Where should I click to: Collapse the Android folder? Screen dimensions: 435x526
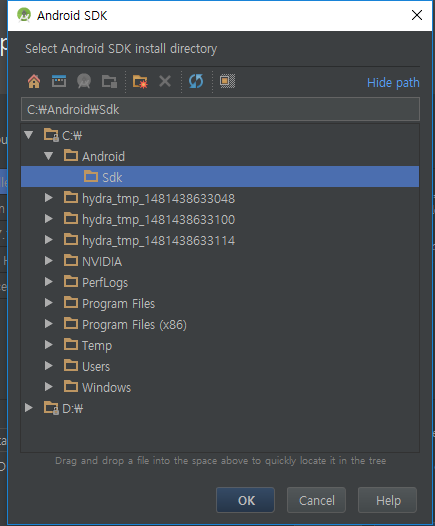[49, 156]
